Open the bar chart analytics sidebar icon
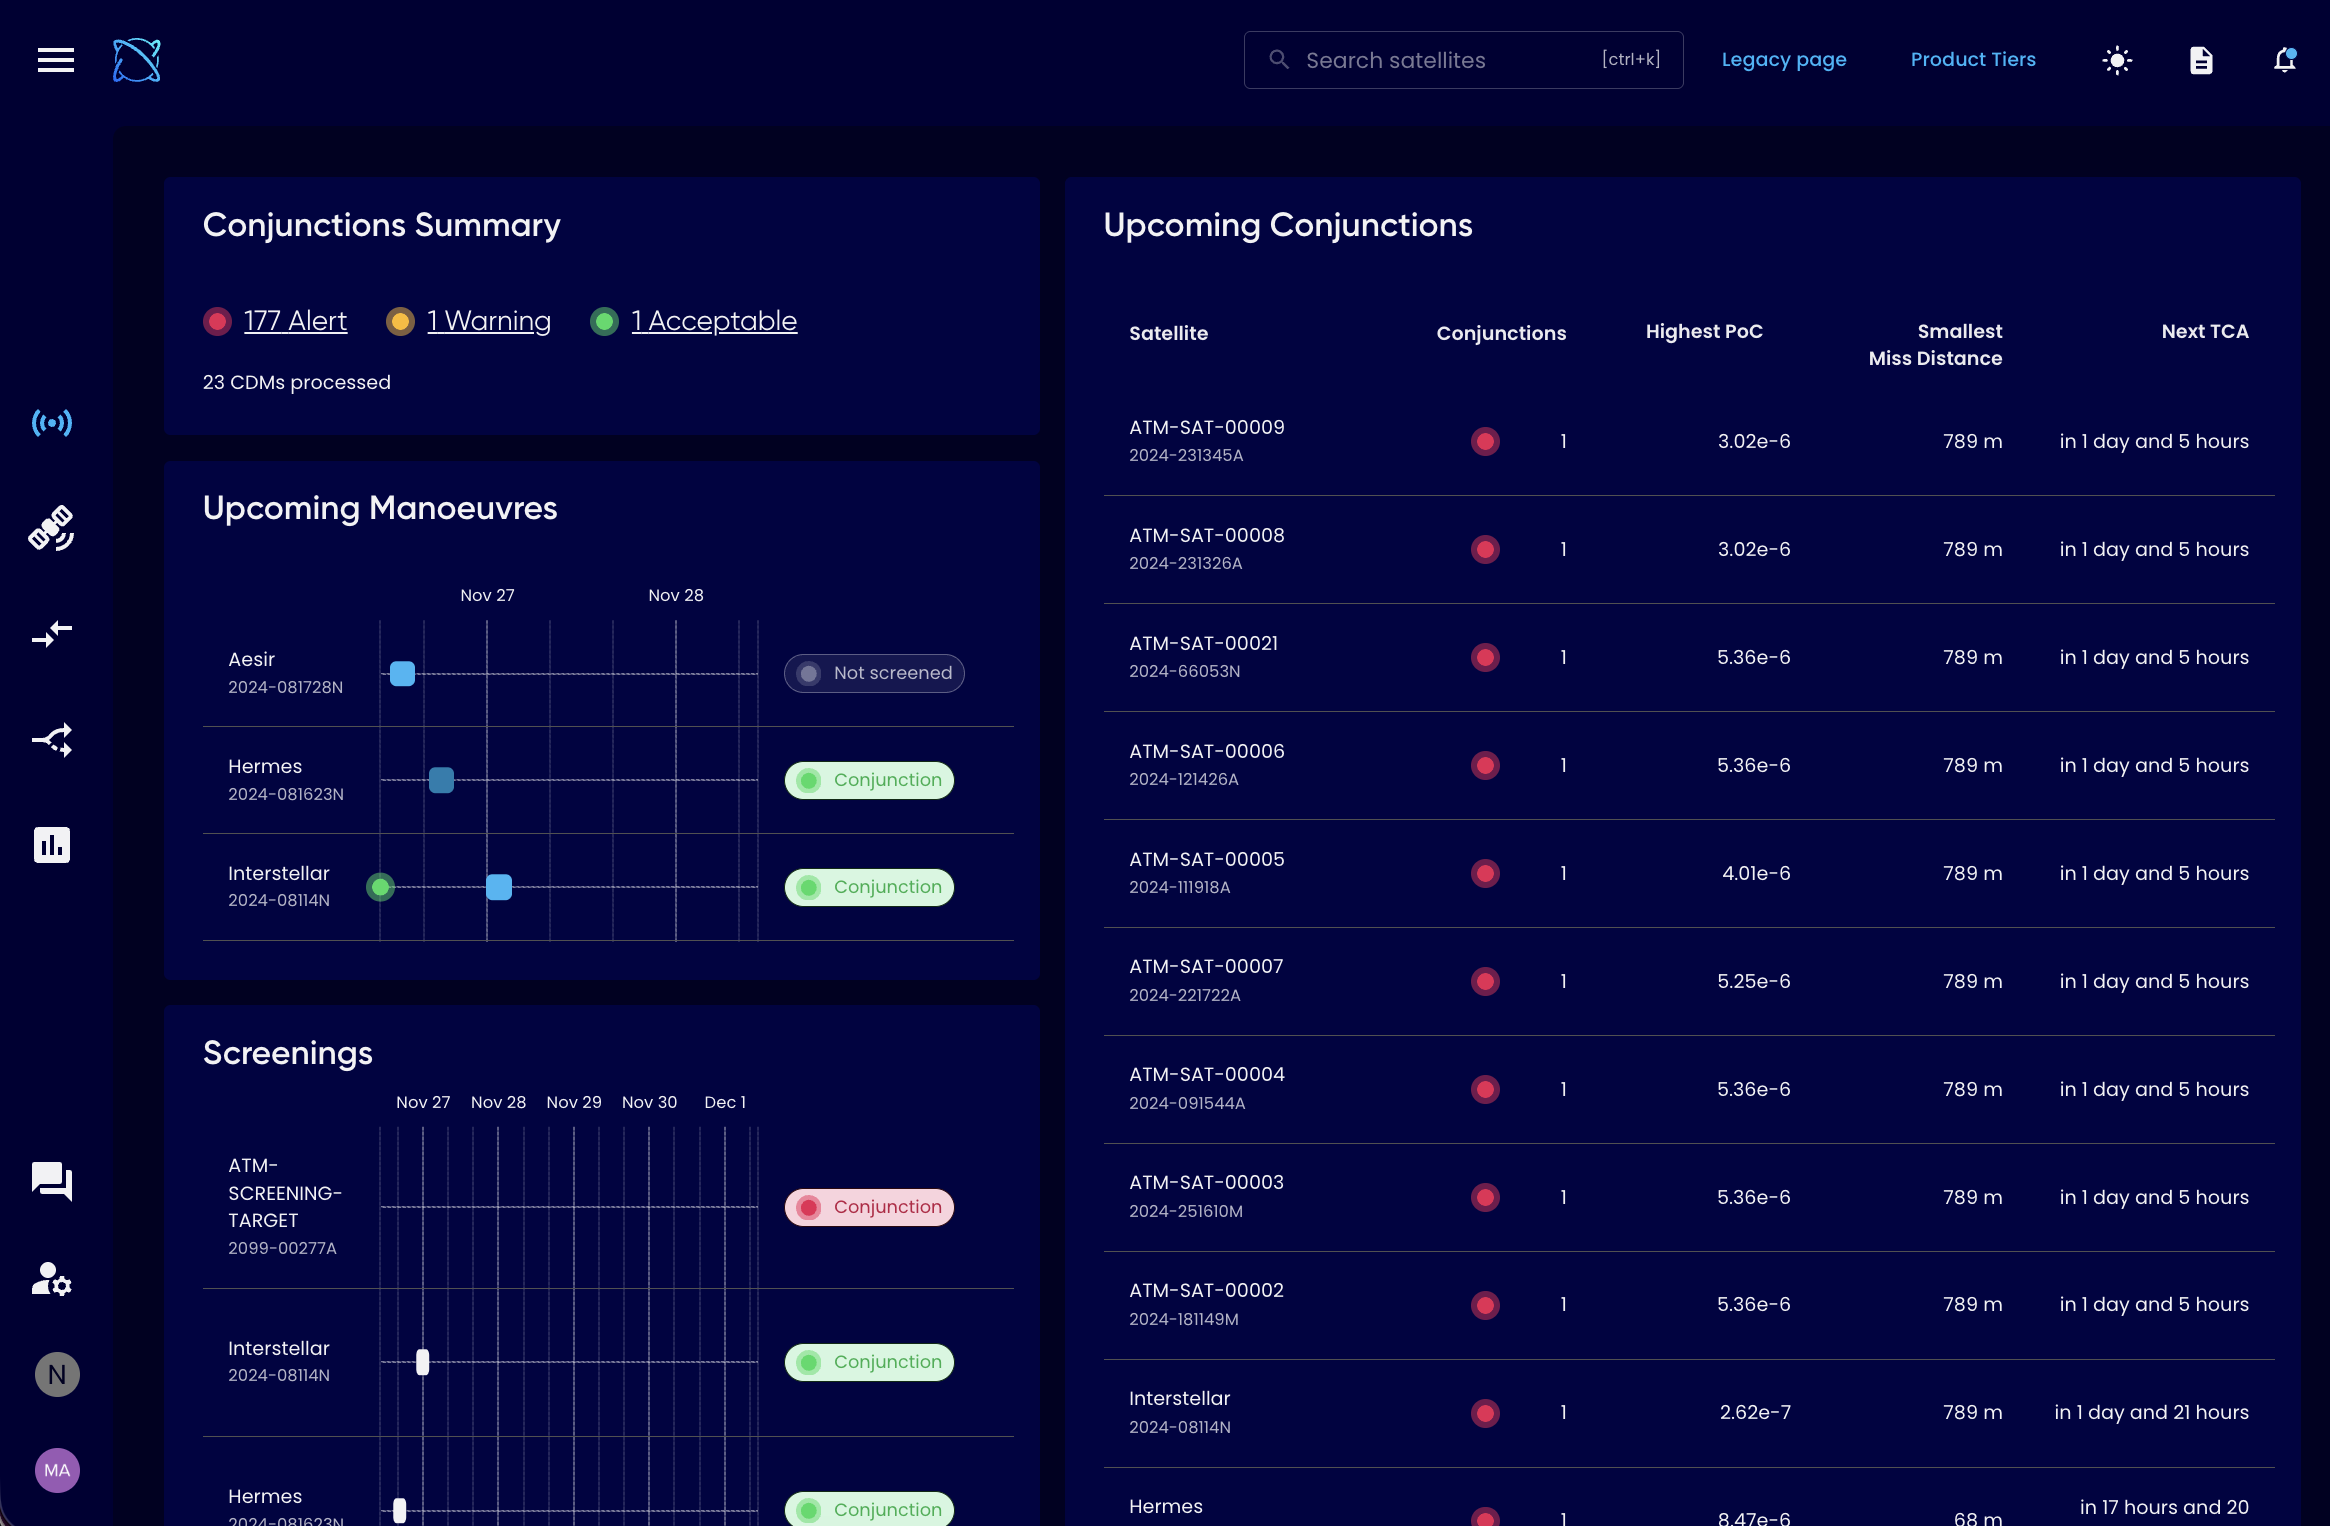The width and height of the screenshot is (2330, 1526). (x=52, y=845)
